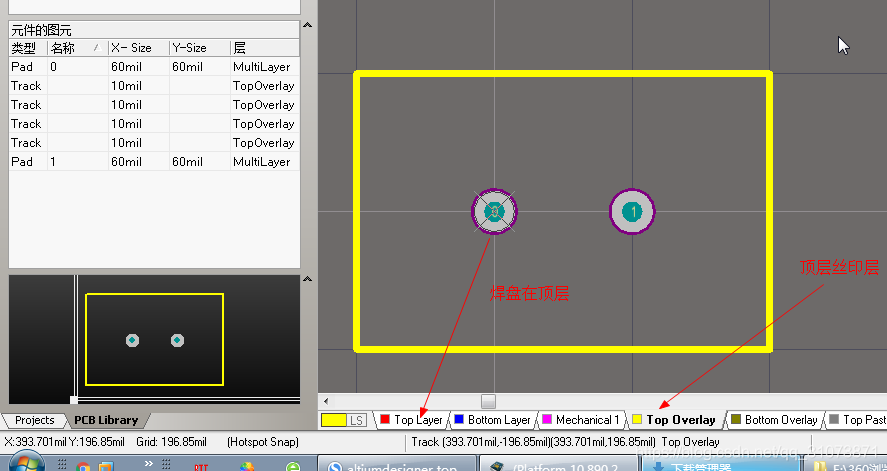
Task: Open the Windows Start menu
Action: [x=23, y=463]
